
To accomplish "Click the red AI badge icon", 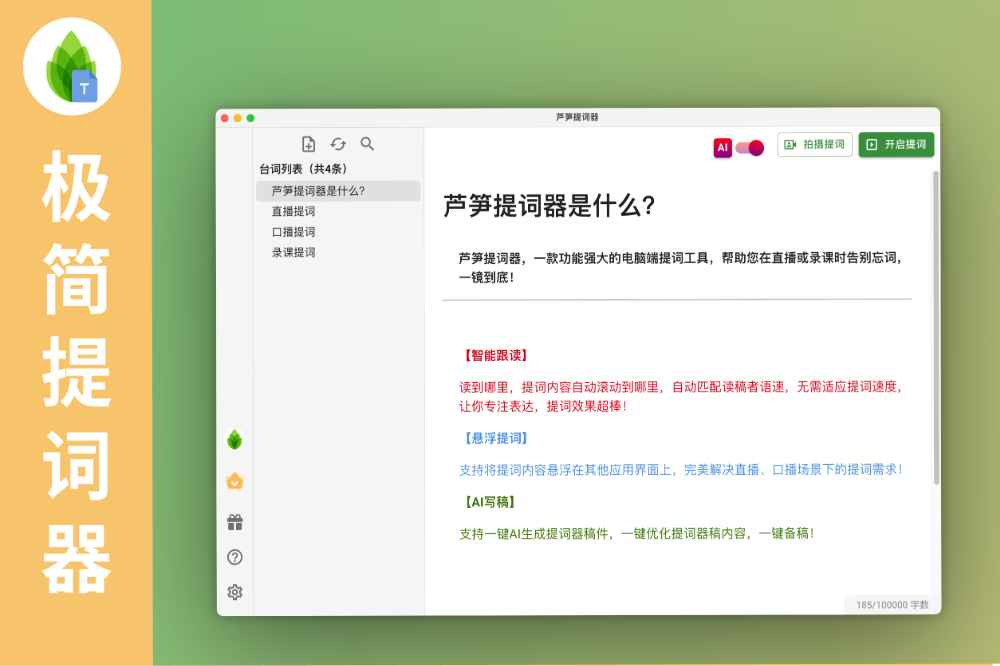I will [722, 147].
